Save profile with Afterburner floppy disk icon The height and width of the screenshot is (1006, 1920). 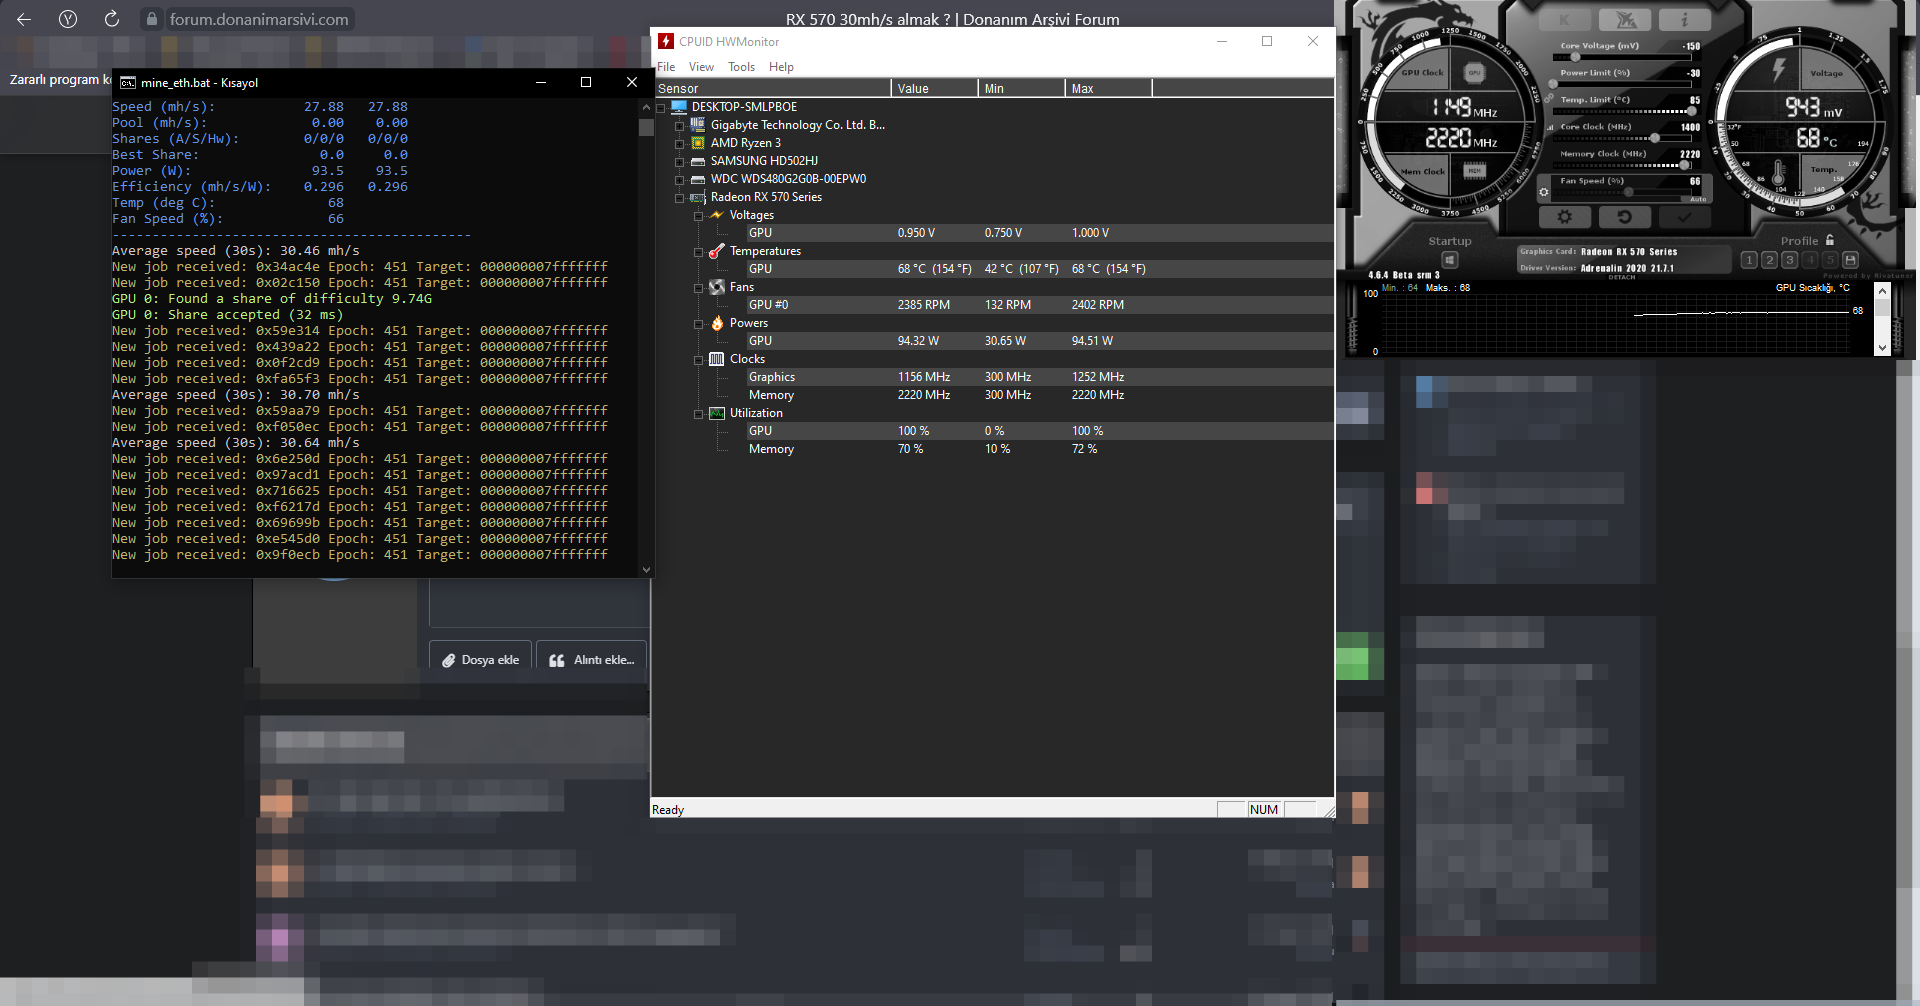(1850, 260)
